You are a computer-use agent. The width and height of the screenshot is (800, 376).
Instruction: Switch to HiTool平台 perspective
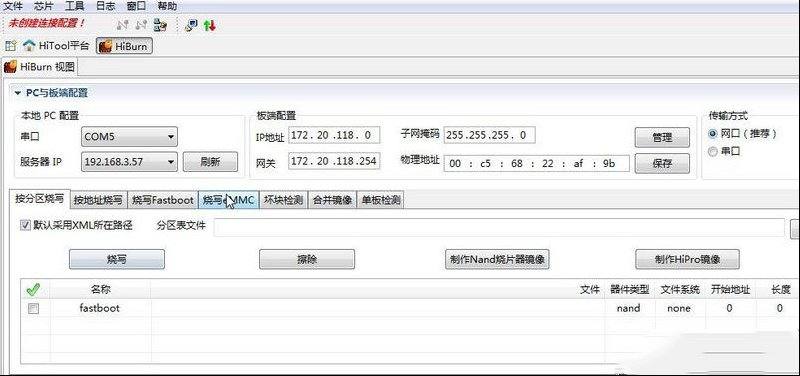56,45
